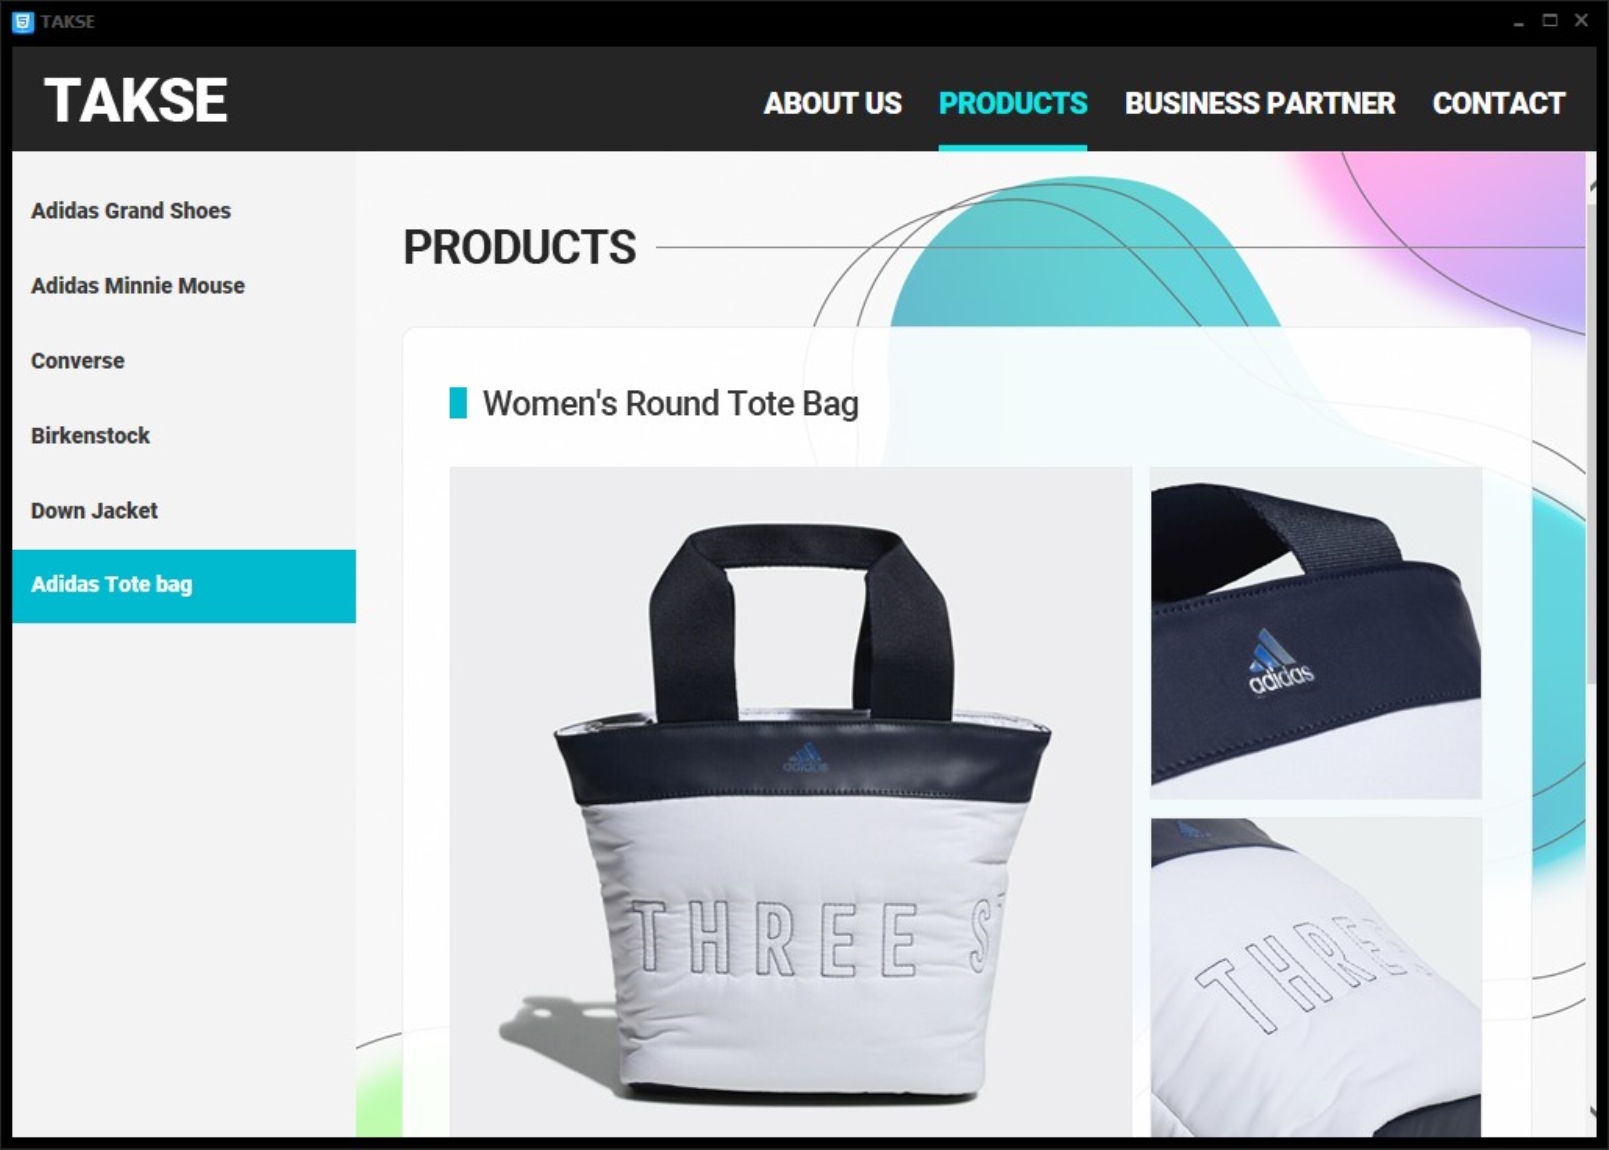Click the TAKSE app icon in title bar

click(x=22, y=21)
